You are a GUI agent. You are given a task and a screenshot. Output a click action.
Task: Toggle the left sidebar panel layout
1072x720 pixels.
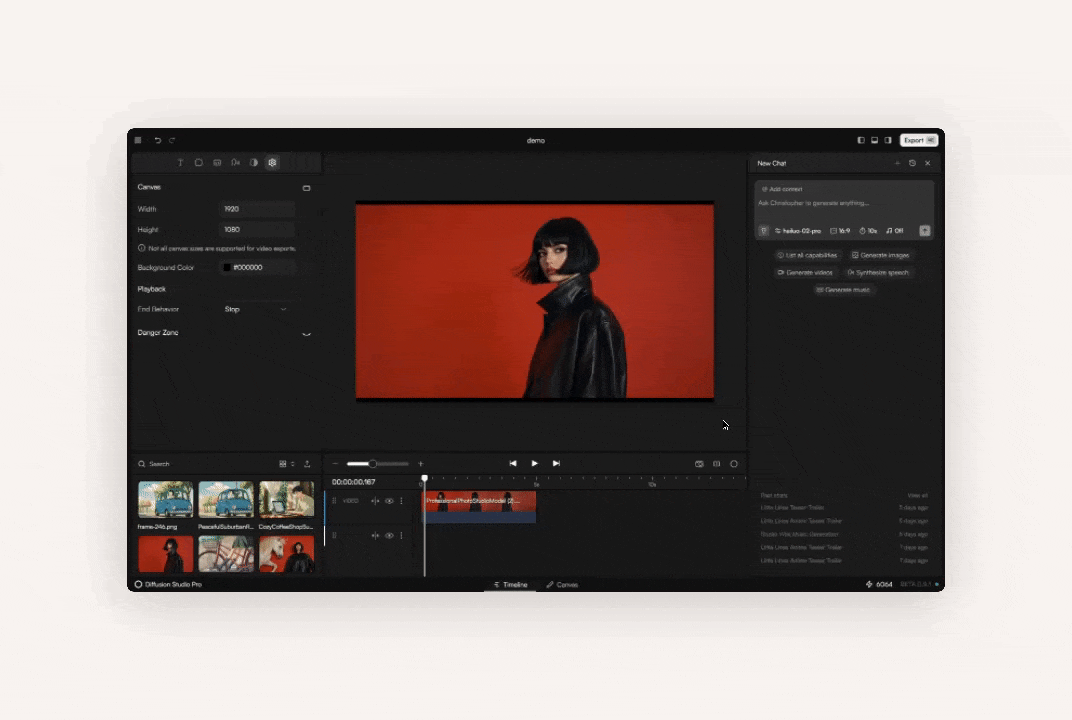tap(861, 140)
